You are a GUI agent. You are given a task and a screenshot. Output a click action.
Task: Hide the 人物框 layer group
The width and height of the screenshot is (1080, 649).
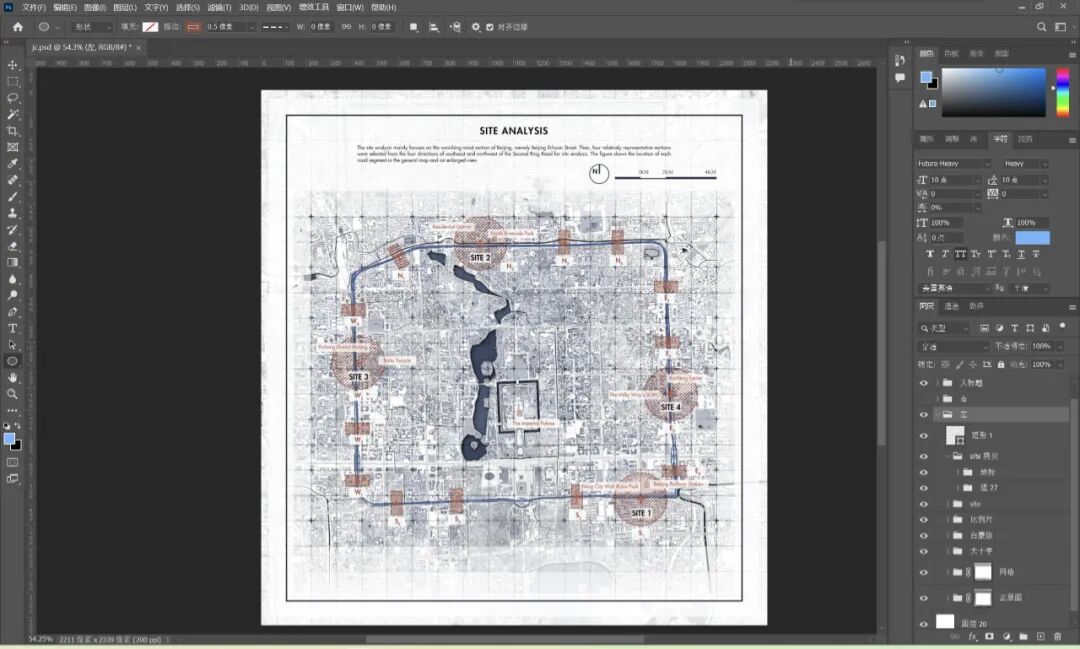pyautogui.click(x=924, y=383)
